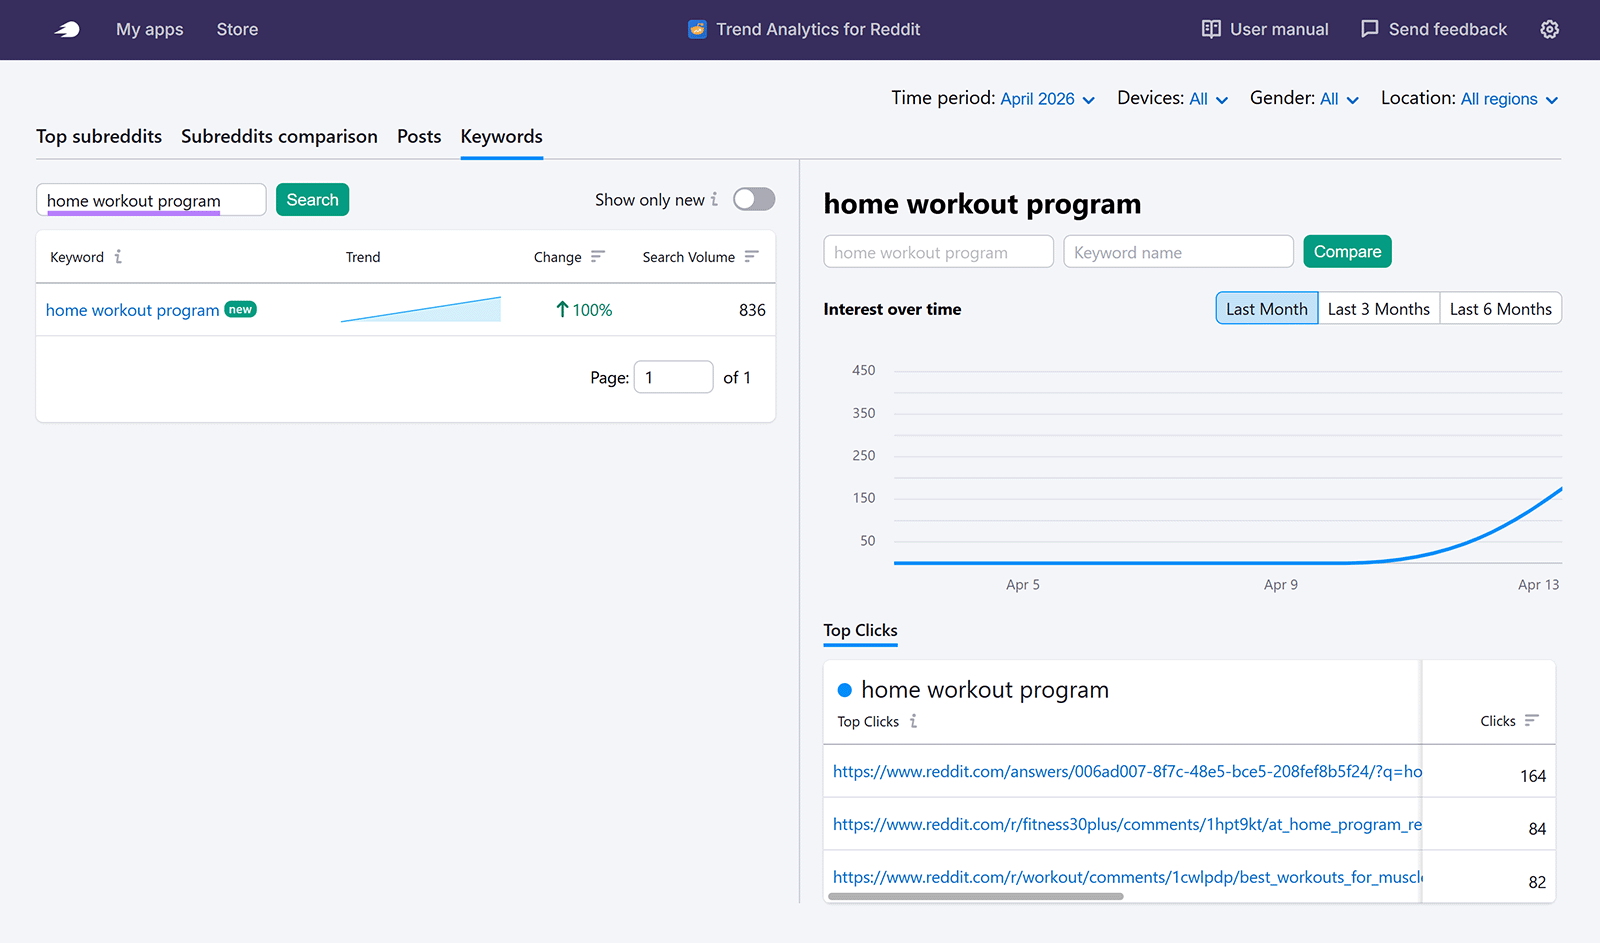Open the Devices All dropdown
The image size is (1600, 943).
point(1208,99)
